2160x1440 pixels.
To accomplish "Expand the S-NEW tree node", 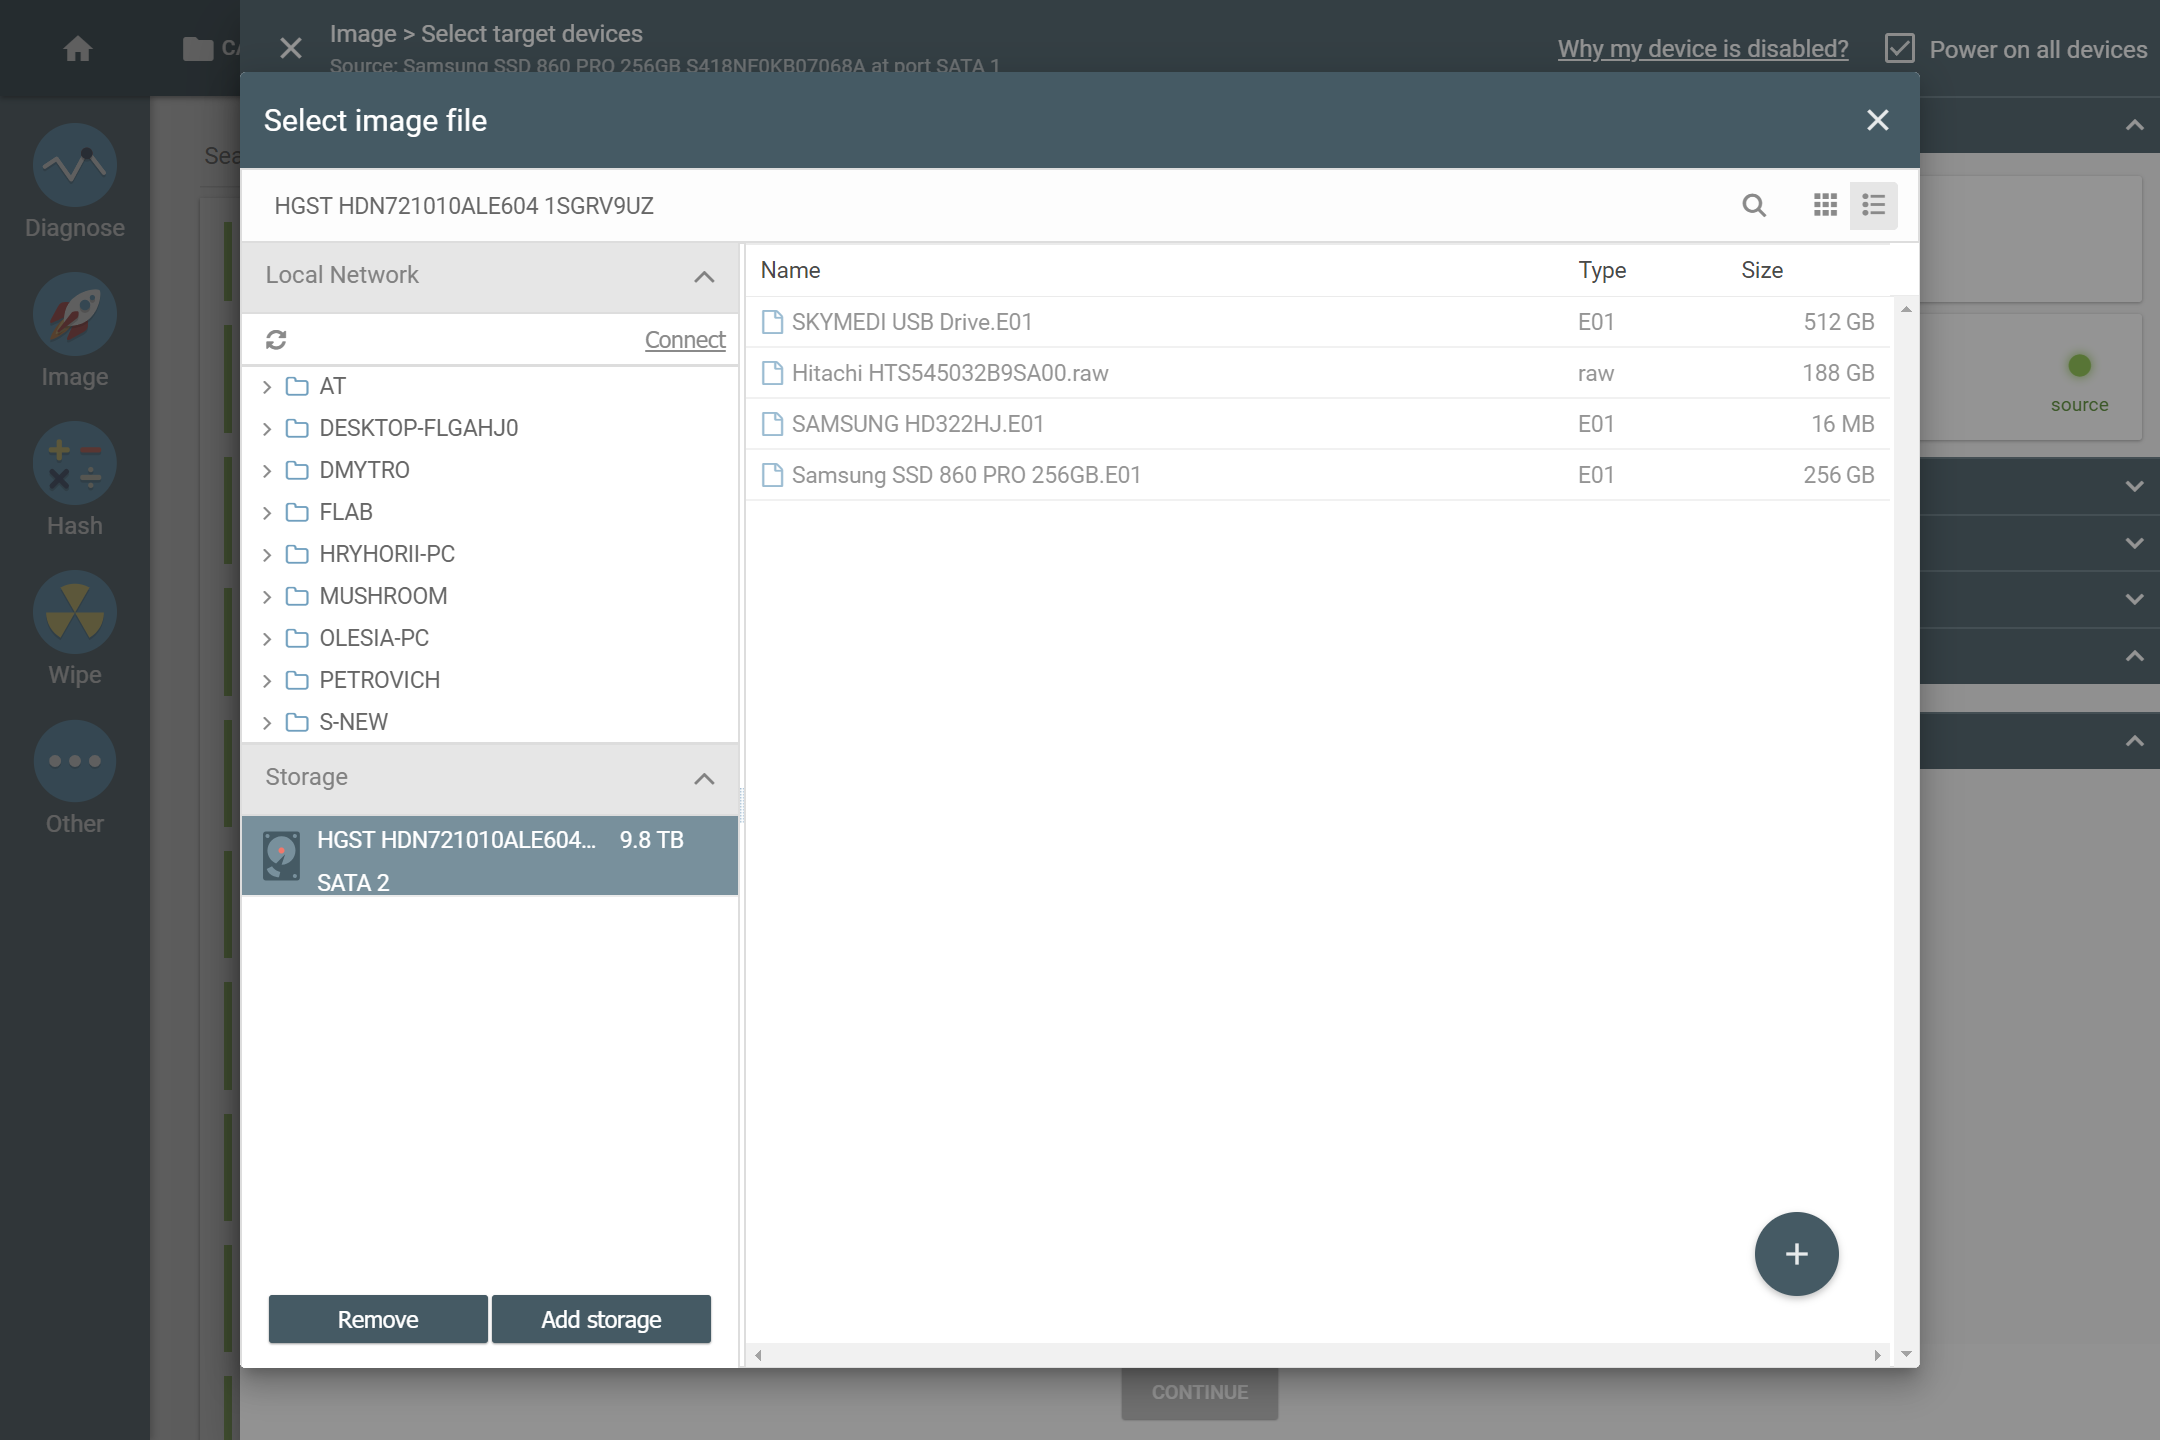I will click(267, 723).
